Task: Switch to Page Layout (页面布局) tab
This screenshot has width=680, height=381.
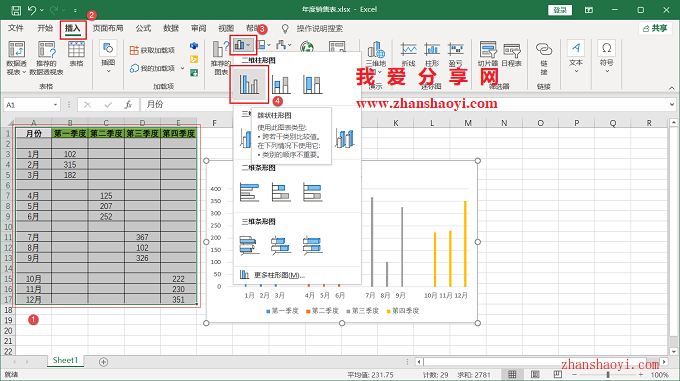Action: tap(108, 28)
